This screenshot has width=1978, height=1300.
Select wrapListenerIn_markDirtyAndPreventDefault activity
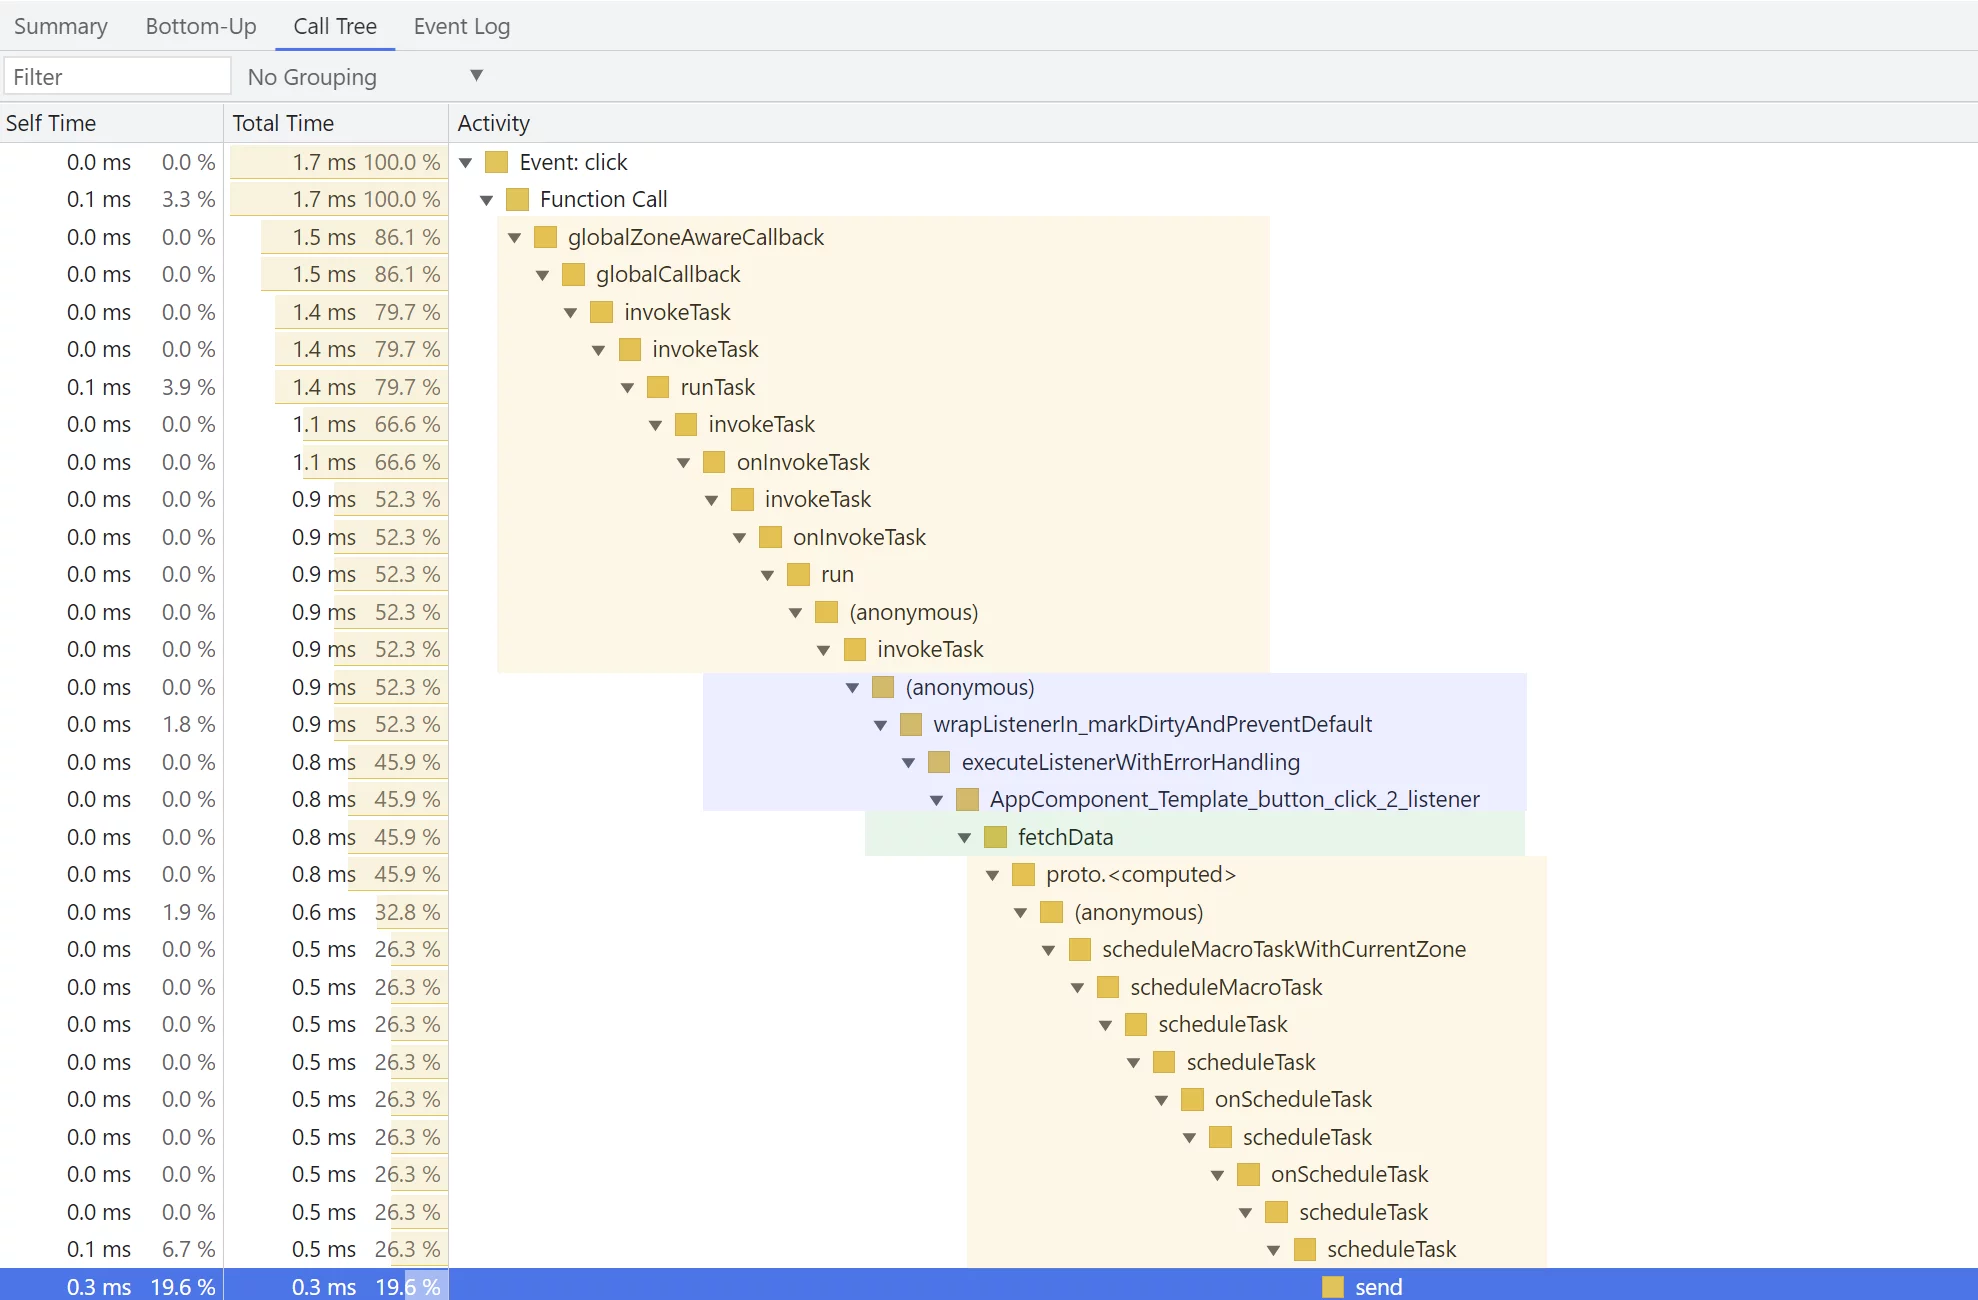(x=1152, y=724)
